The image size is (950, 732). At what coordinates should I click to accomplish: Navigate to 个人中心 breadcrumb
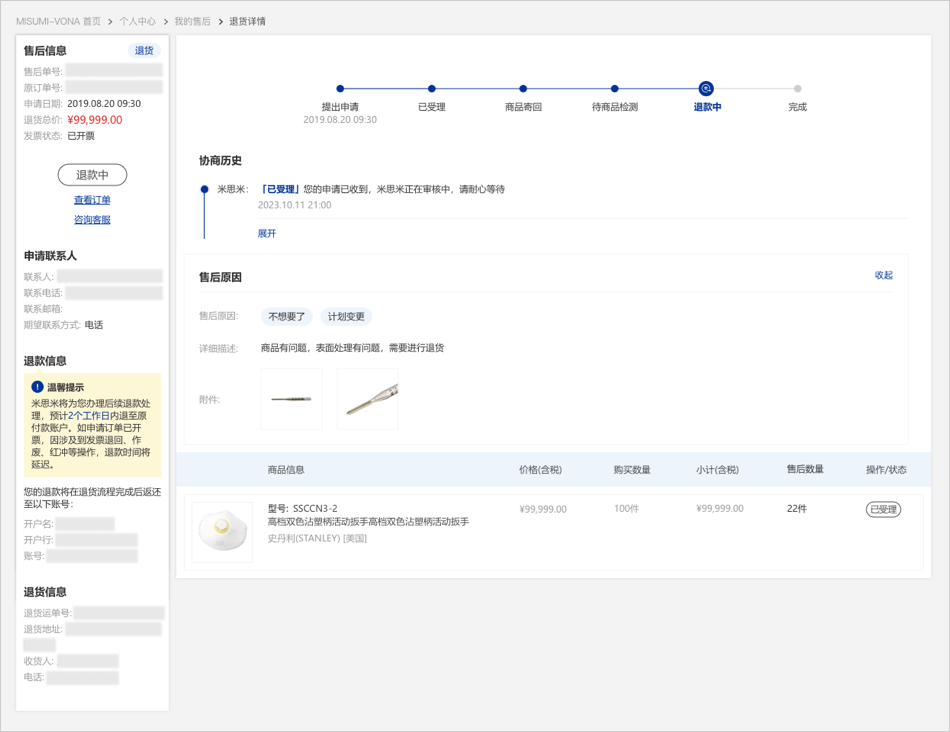click(x=137, y=21)
